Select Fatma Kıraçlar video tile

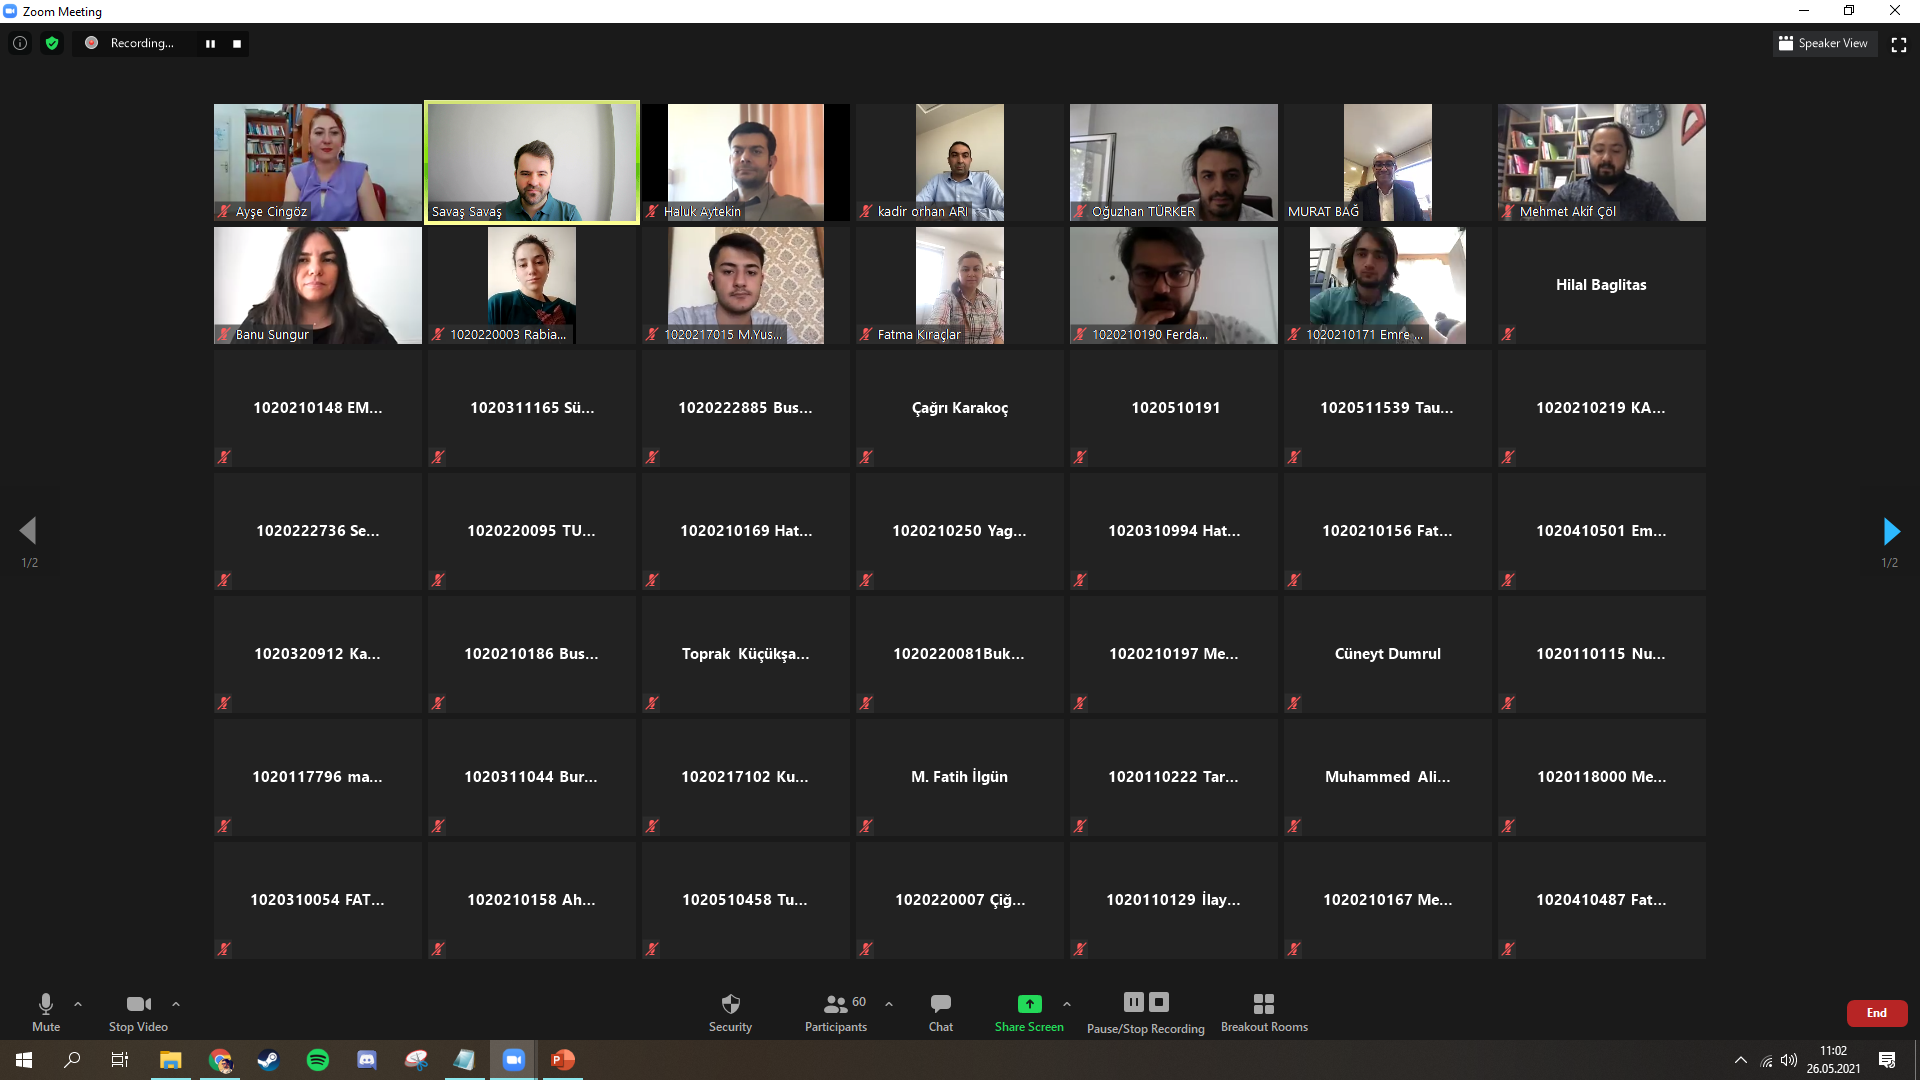click(x=960, y=285)
